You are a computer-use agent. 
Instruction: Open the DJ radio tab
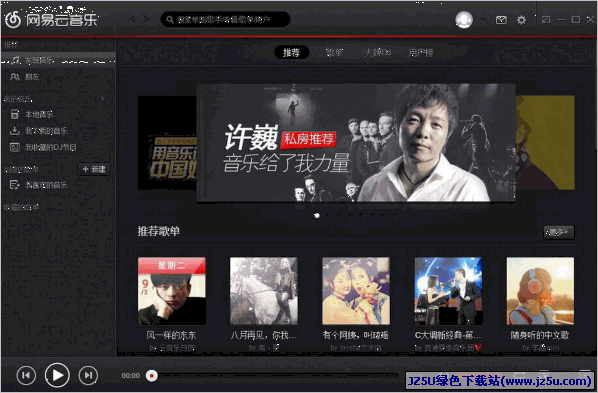(x=378, y=52)
